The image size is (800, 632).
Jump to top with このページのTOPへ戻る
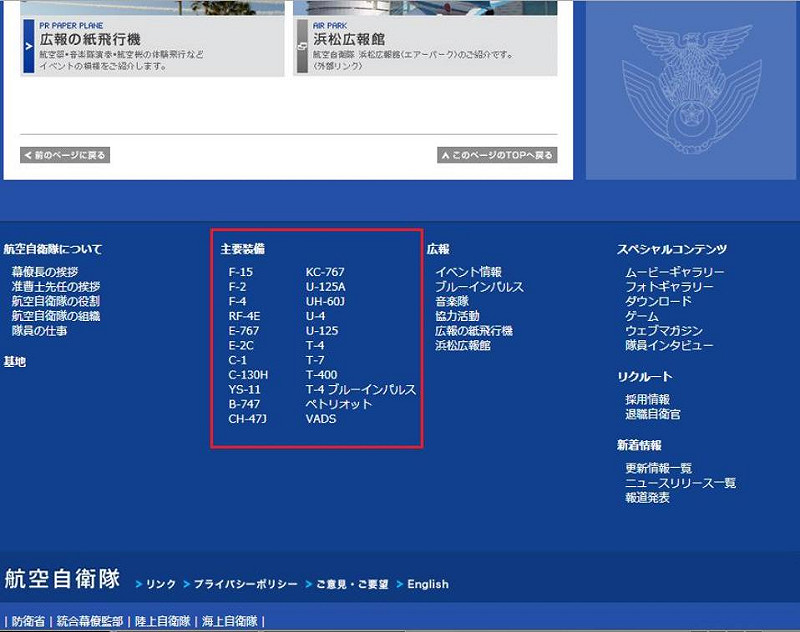(497, 155)
